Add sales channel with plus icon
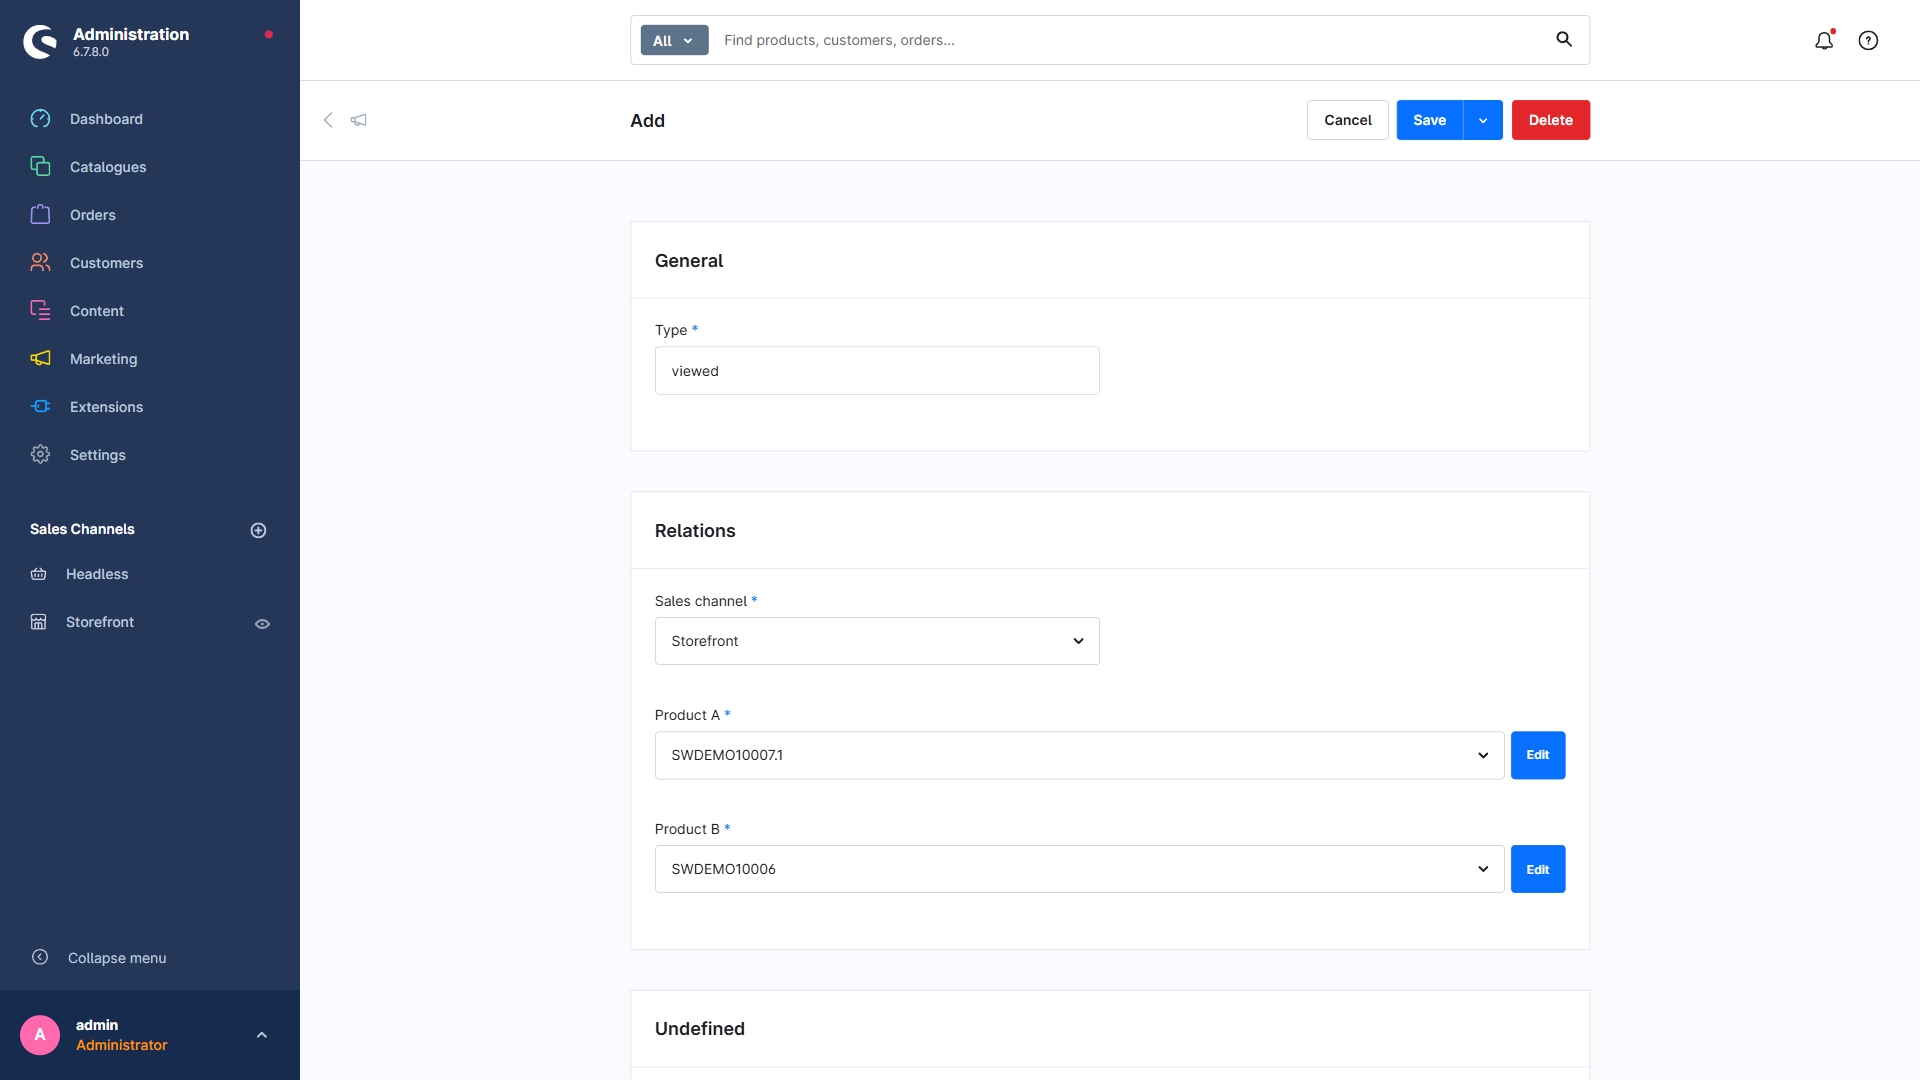 258,530
